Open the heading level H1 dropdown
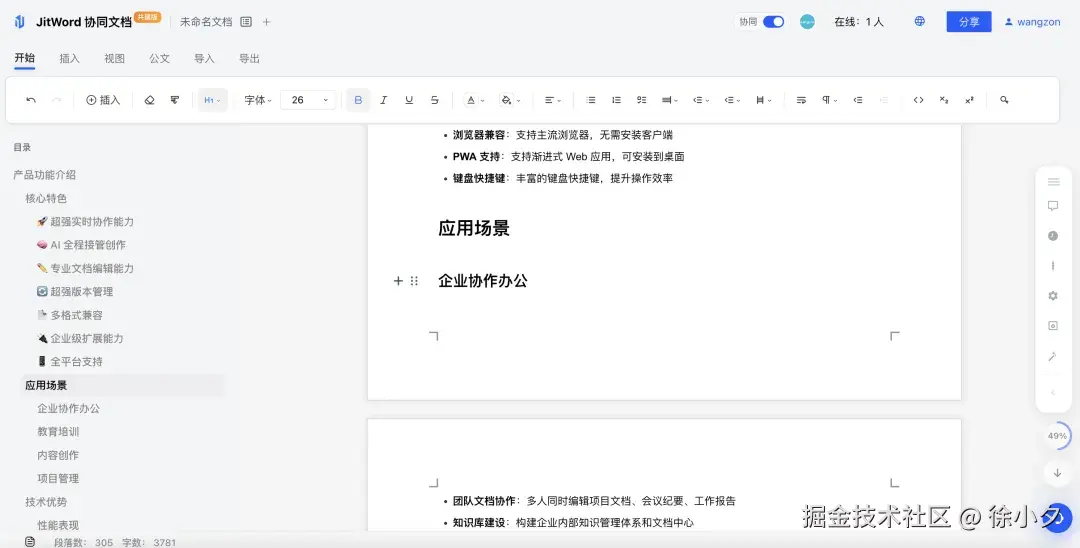Image resolution: width=1080 pixels, height=548 pixels. pyautogui.click(x=212, y=100)
